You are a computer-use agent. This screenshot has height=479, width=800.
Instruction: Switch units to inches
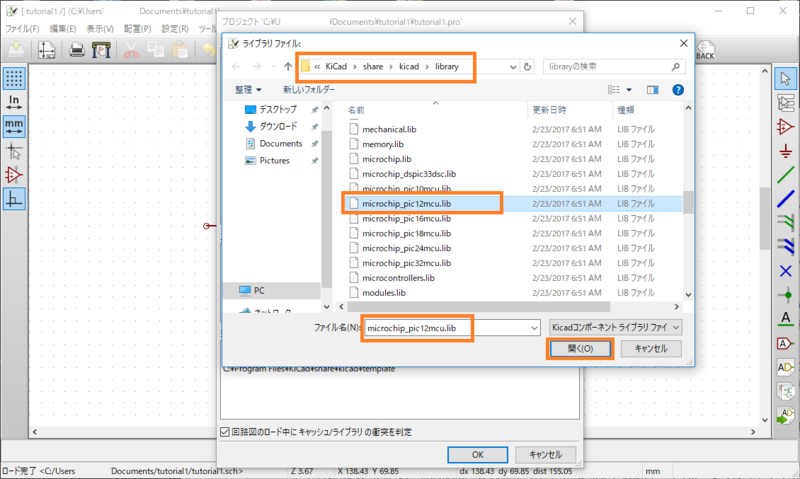pyautogui.click(x=14, y=102)
